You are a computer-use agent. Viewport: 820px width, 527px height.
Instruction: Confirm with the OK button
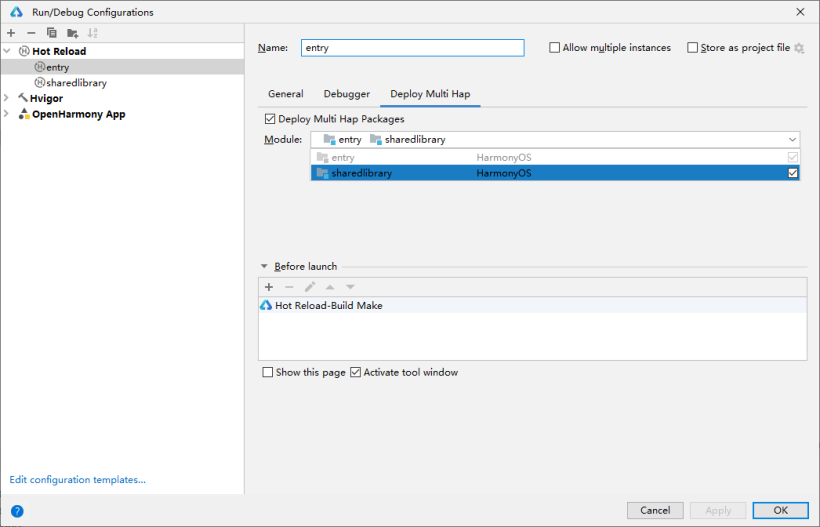point(781,510)
